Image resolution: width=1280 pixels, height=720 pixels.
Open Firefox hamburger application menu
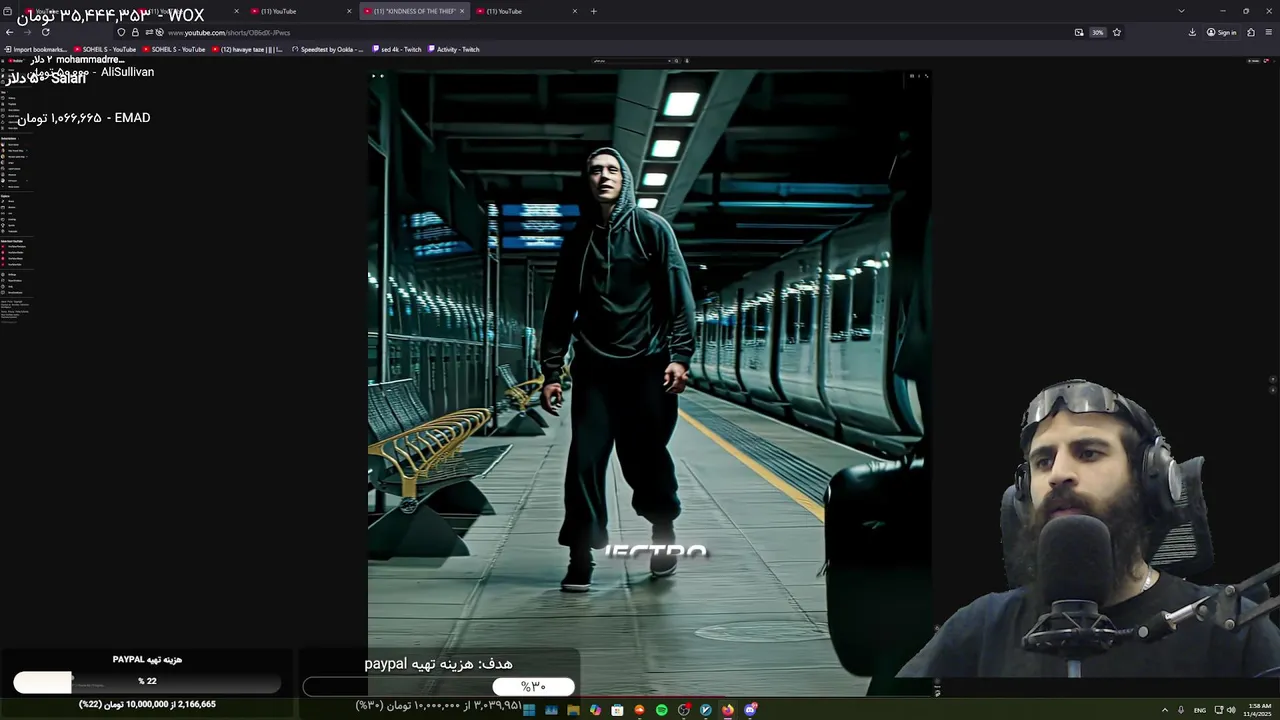(1269, 32)
